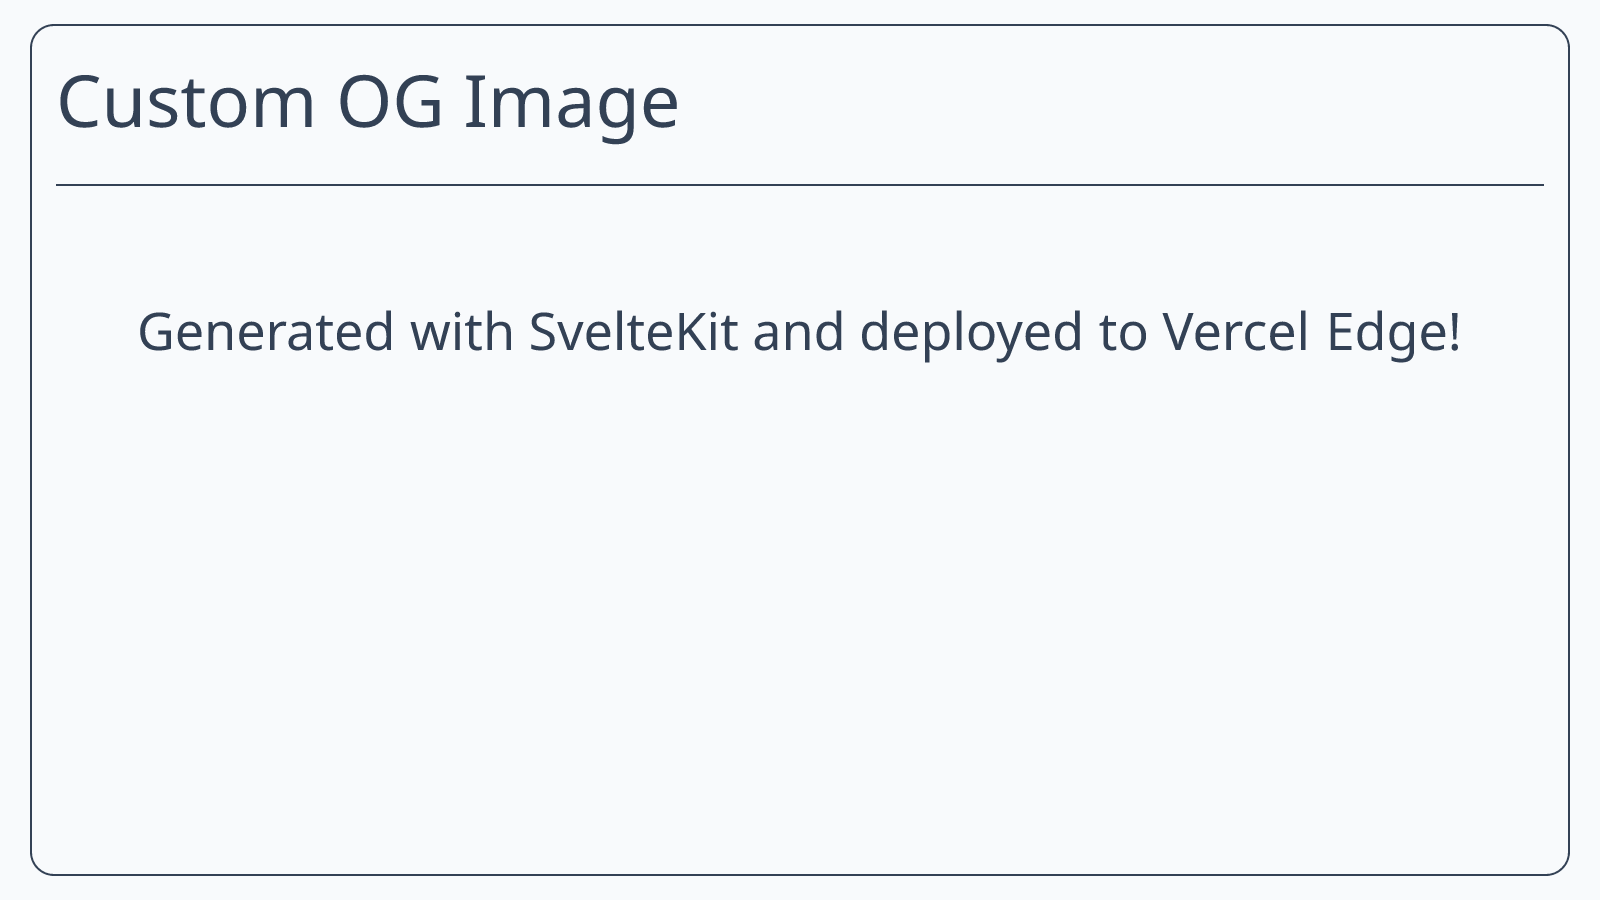The height and width of the screenshot is (900, 1600).
Task: Click the word "and" in the description
Action: click(x=798, y=332)
